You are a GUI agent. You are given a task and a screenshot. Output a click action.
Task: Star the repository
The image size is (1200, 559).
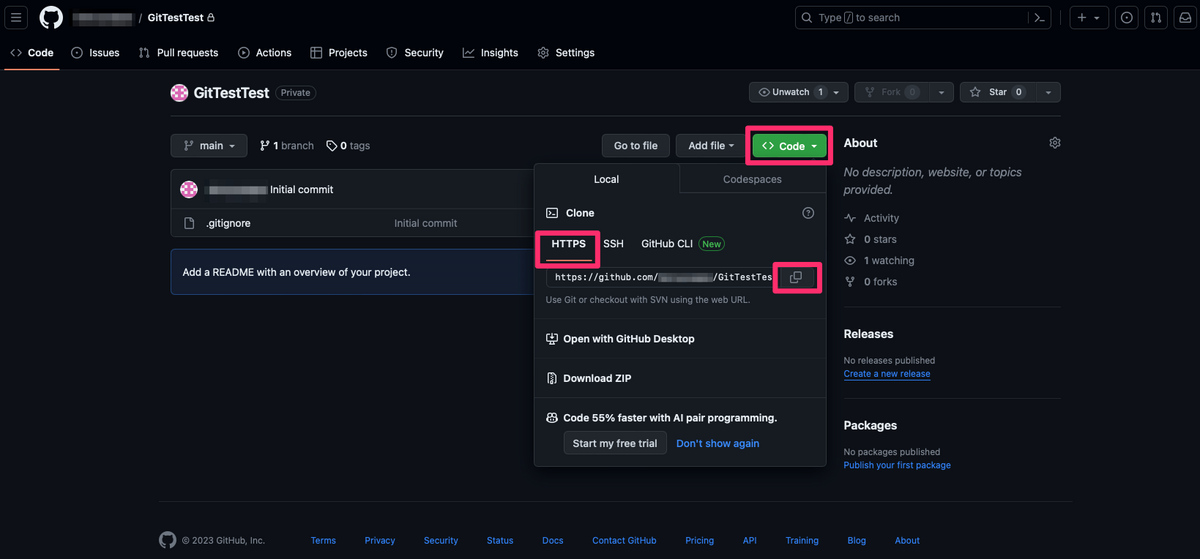click(x=997, y=92)
